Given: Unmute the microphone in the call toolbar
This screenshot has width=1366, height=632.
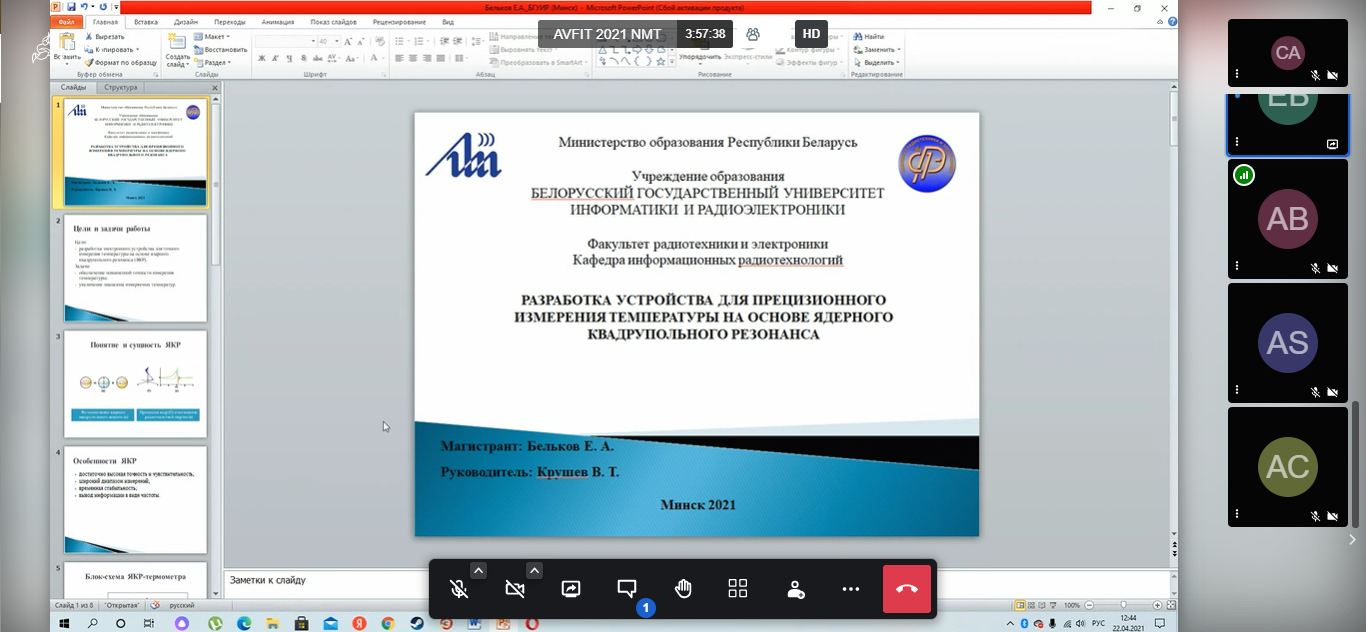Looking at the screenshot, I should click(459, 589).
